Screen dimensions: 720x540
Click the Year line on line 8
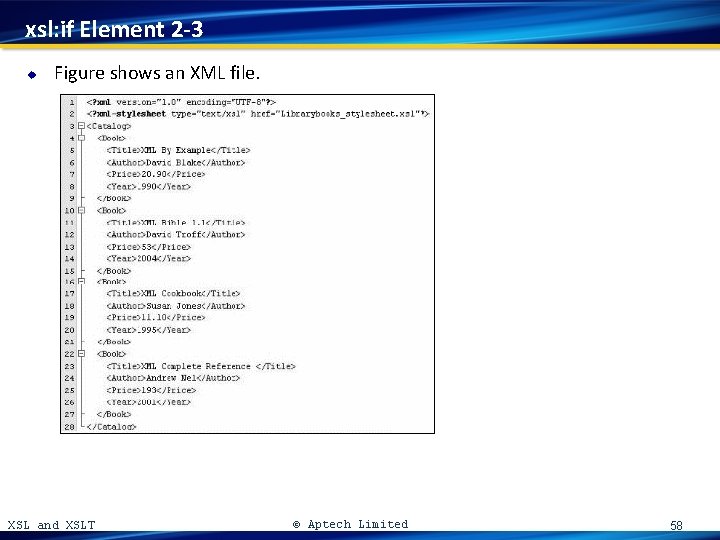pyautogui.click(x=148, y=186)
